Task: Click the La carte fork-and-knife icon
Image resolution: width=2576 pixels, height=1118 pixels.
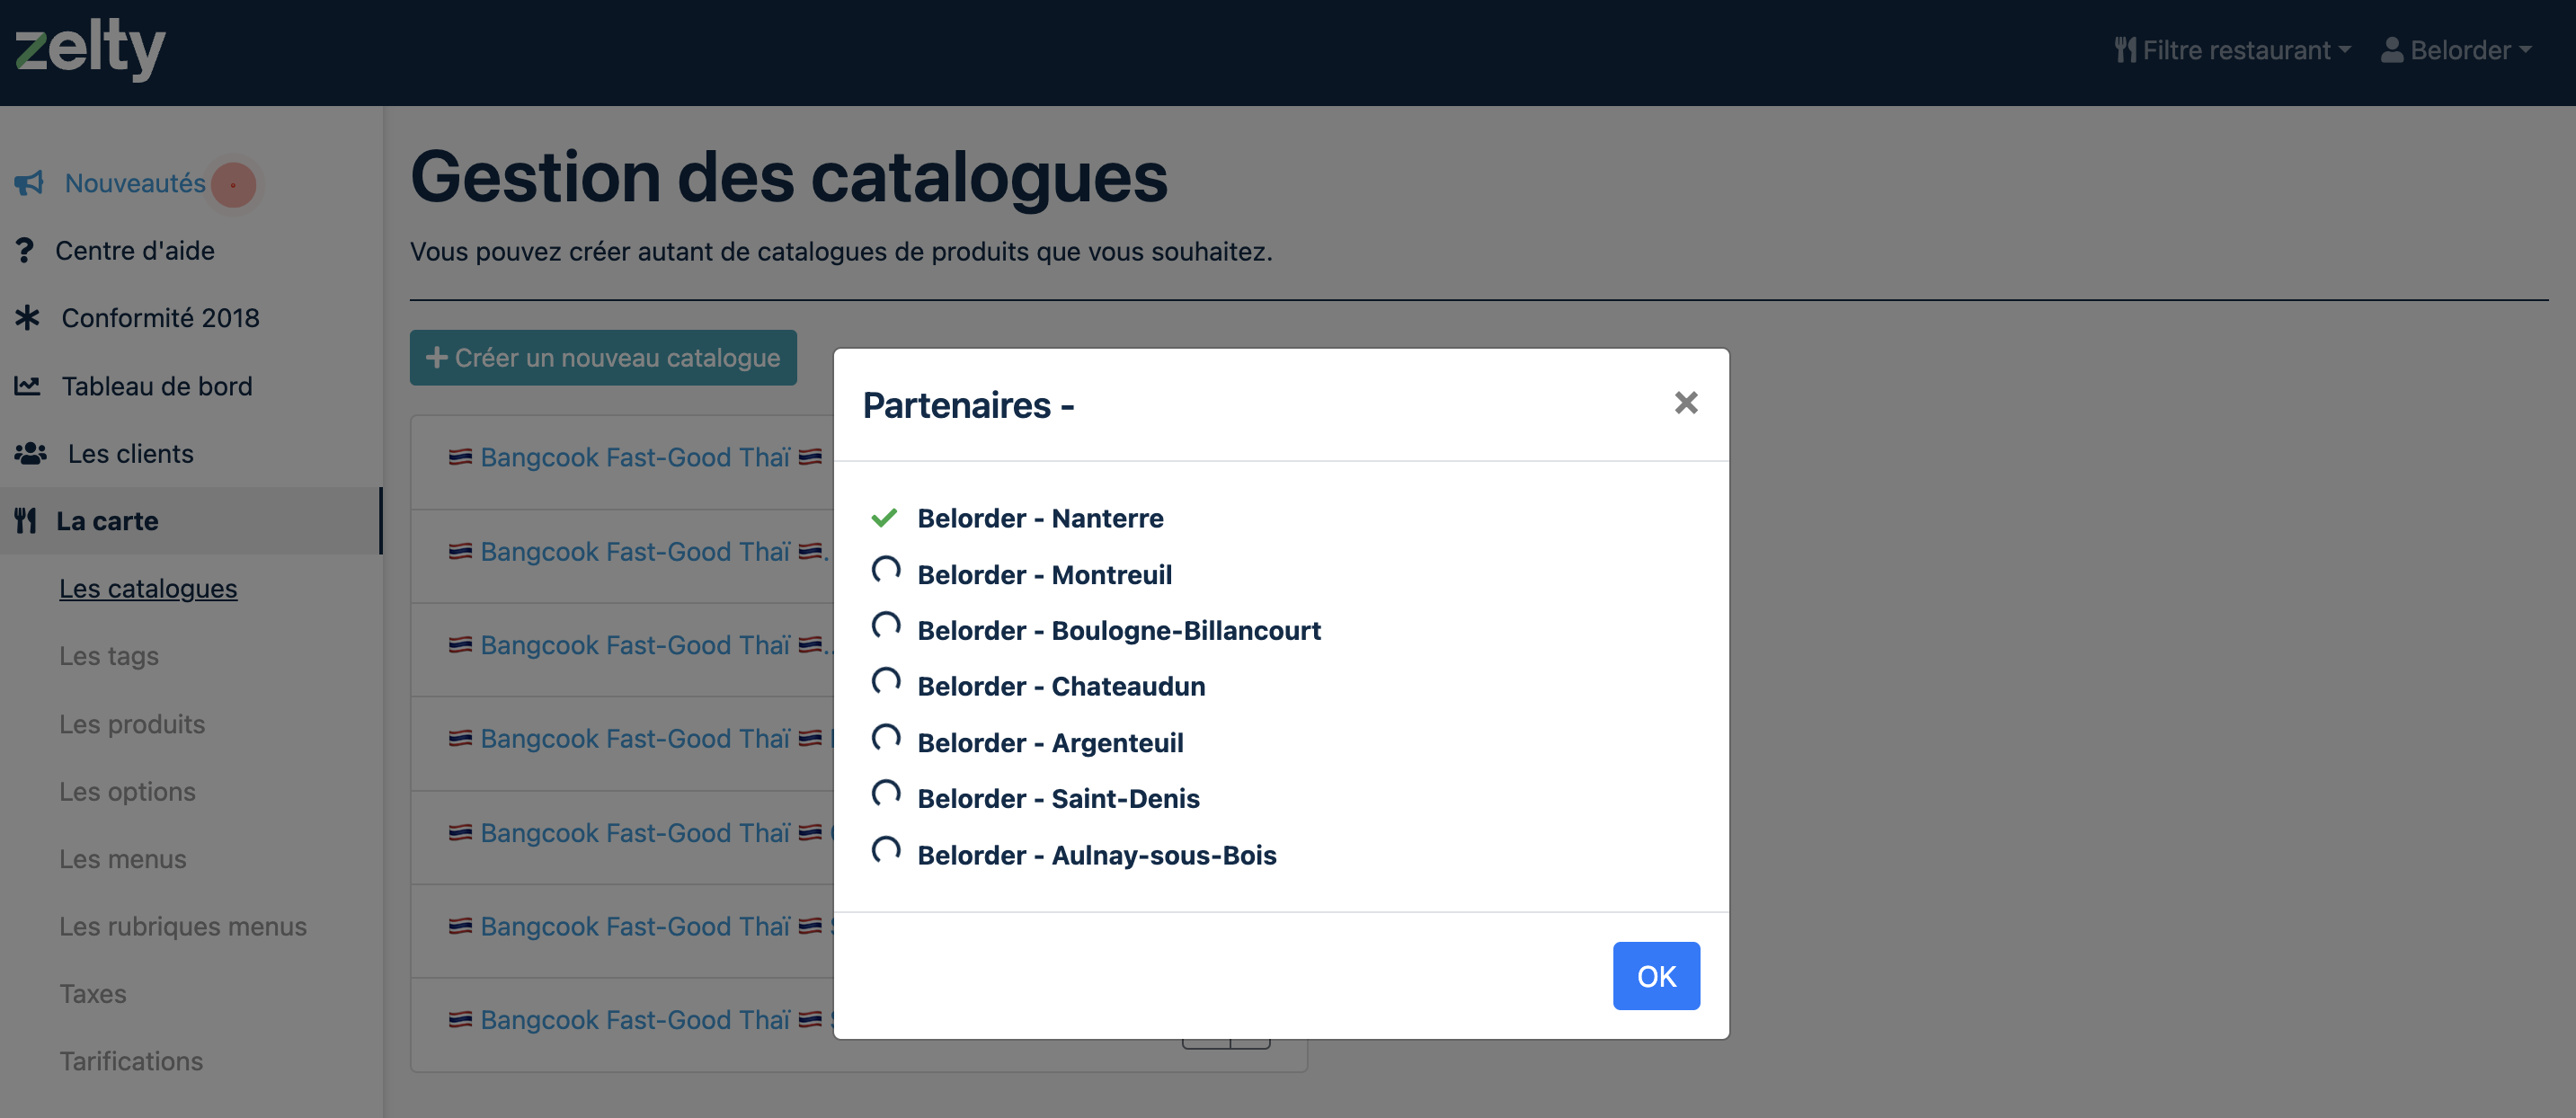Action: click(25, 521)
